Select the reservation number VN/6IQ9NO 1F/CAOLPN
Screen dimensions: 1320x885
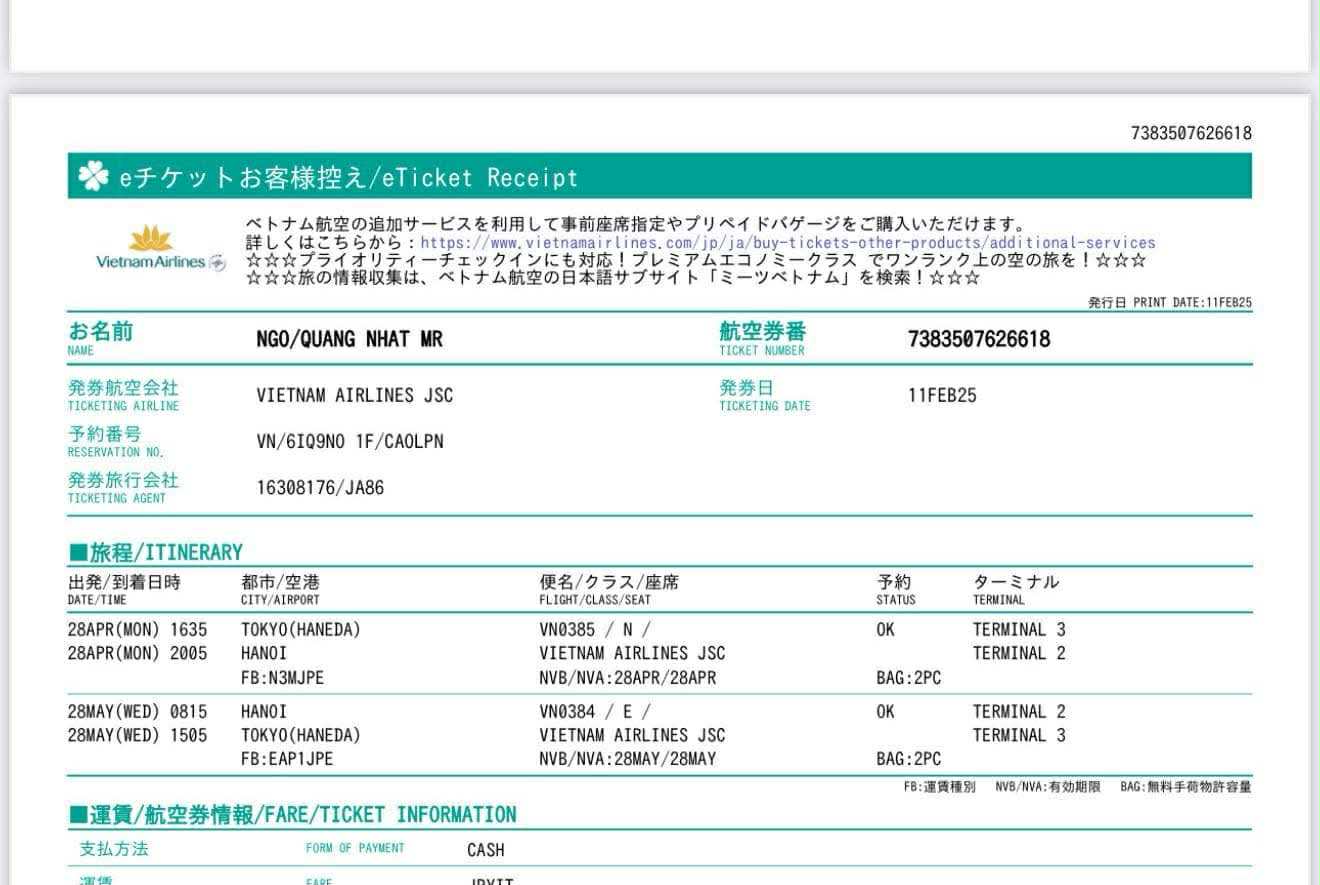[x=349, y=441]
